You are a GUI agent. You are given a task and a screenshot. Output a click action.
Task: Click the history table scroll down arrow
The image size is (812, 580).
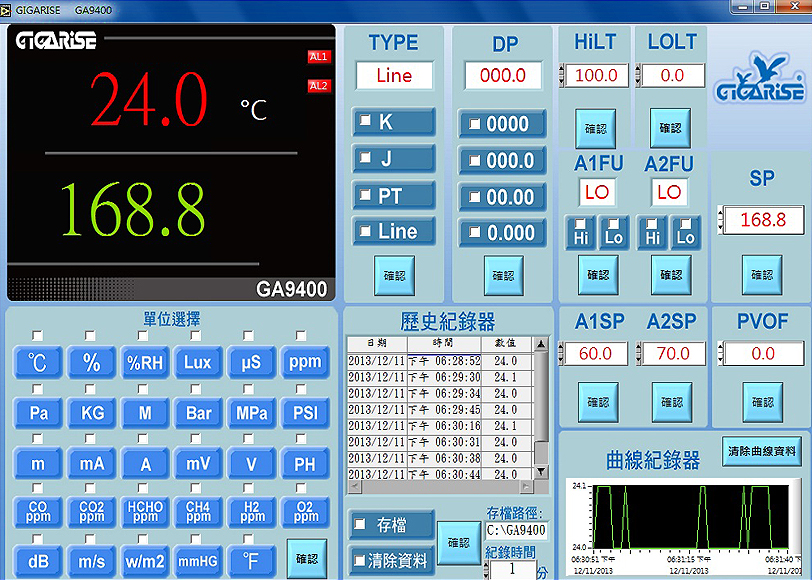click(541, 471)
